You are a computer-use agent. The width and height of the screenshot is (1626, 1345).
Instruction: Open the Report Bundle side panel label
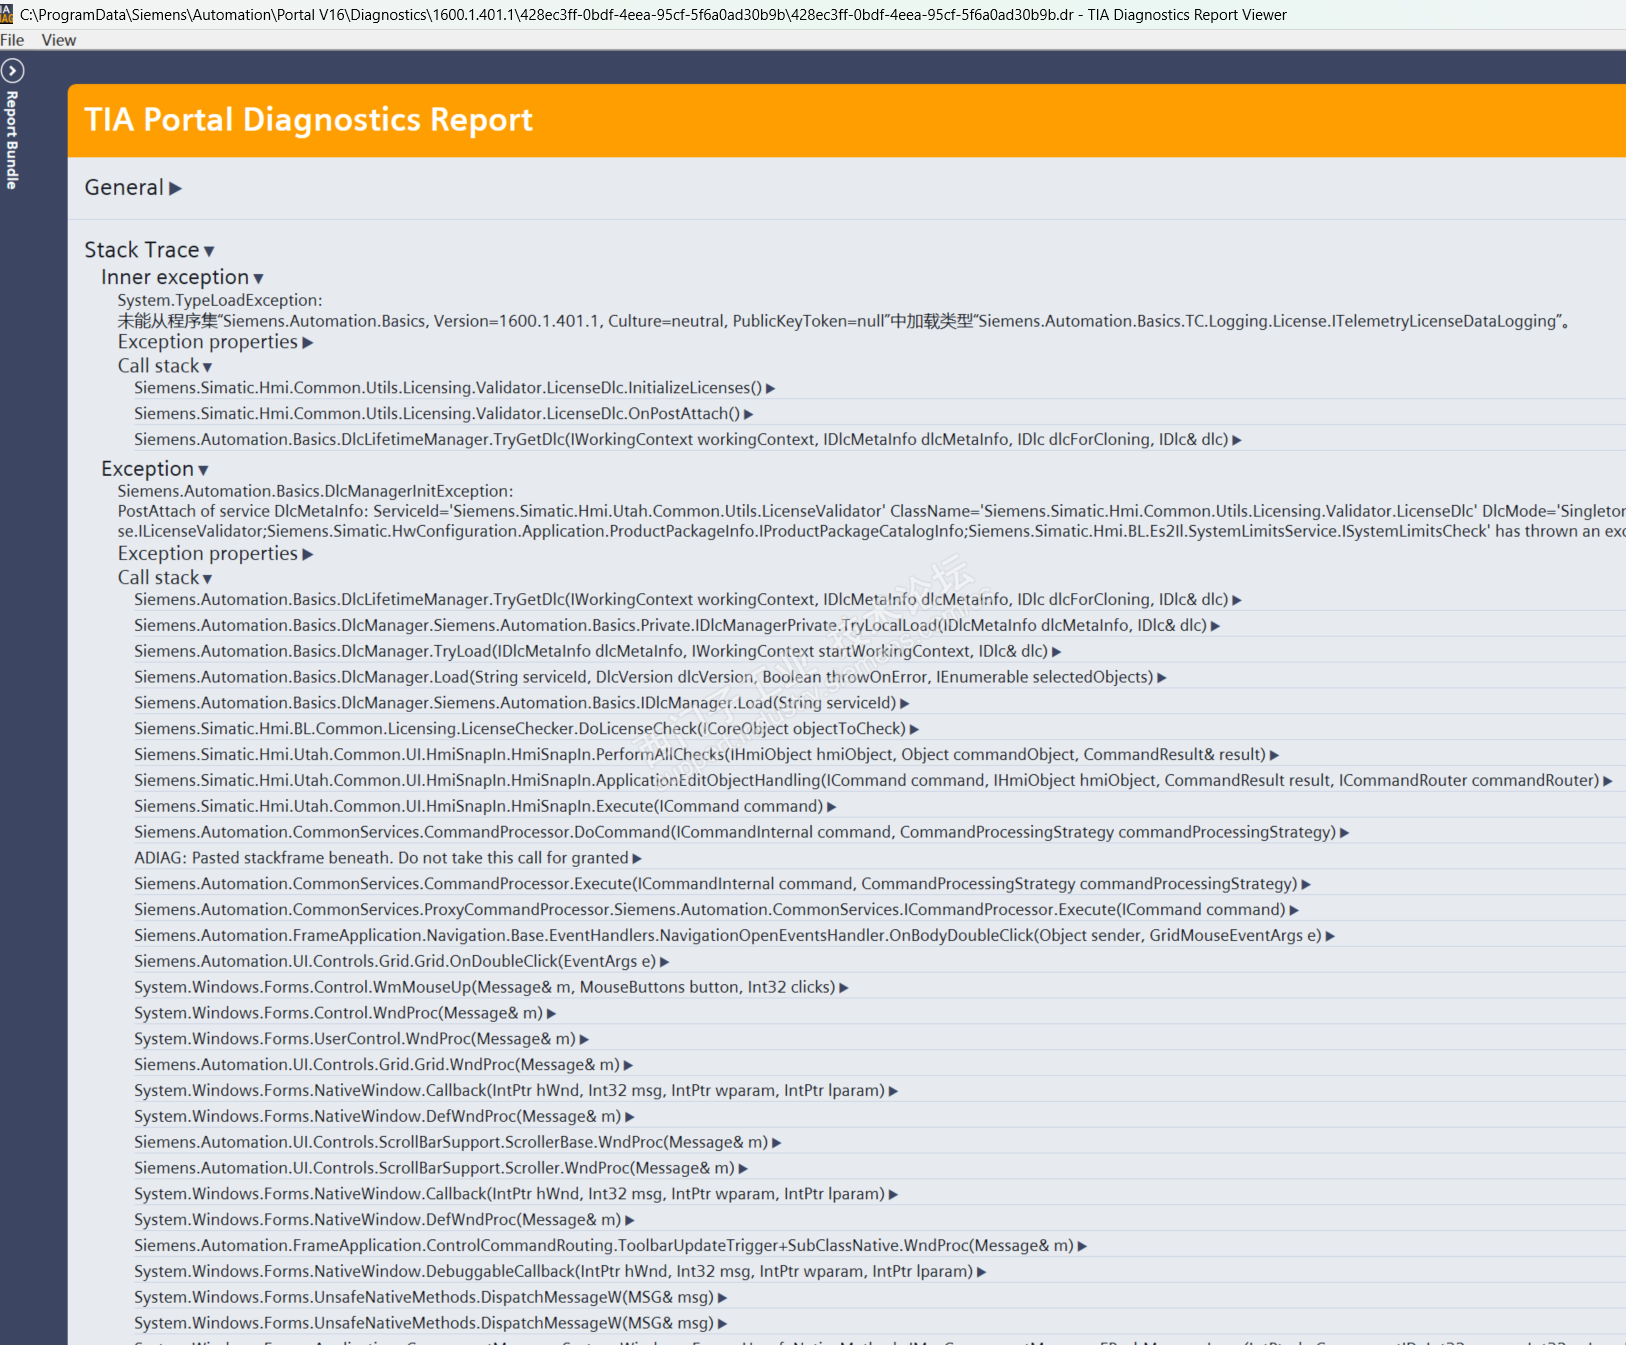(x=13, y=140)
